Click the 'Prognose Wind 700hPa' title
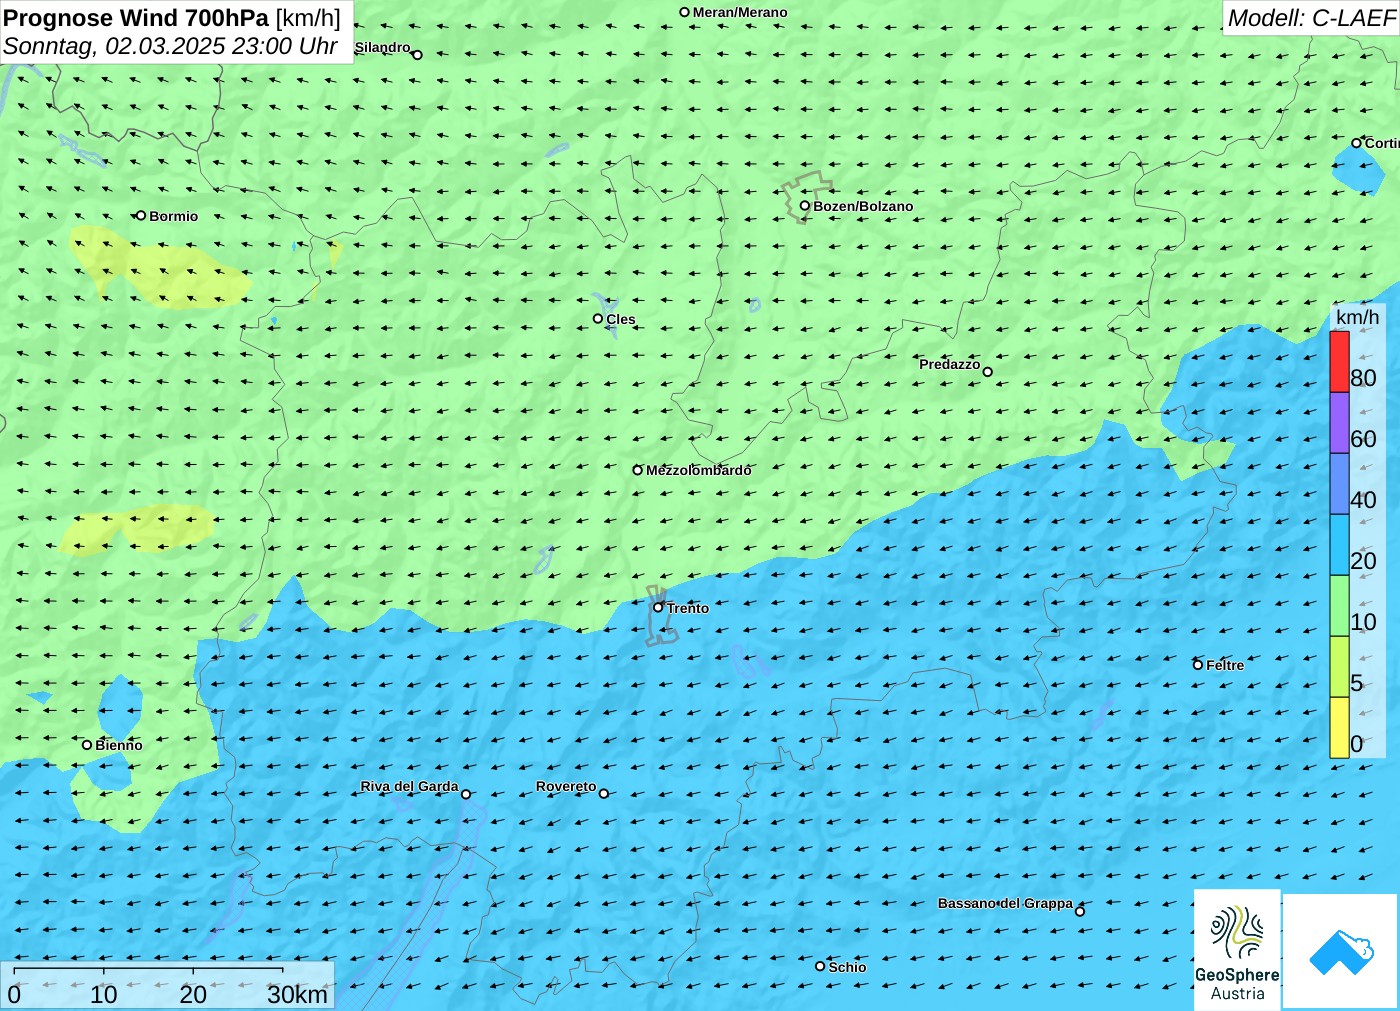Viewport: 1400px width, 1011px height. coord(136,18)
